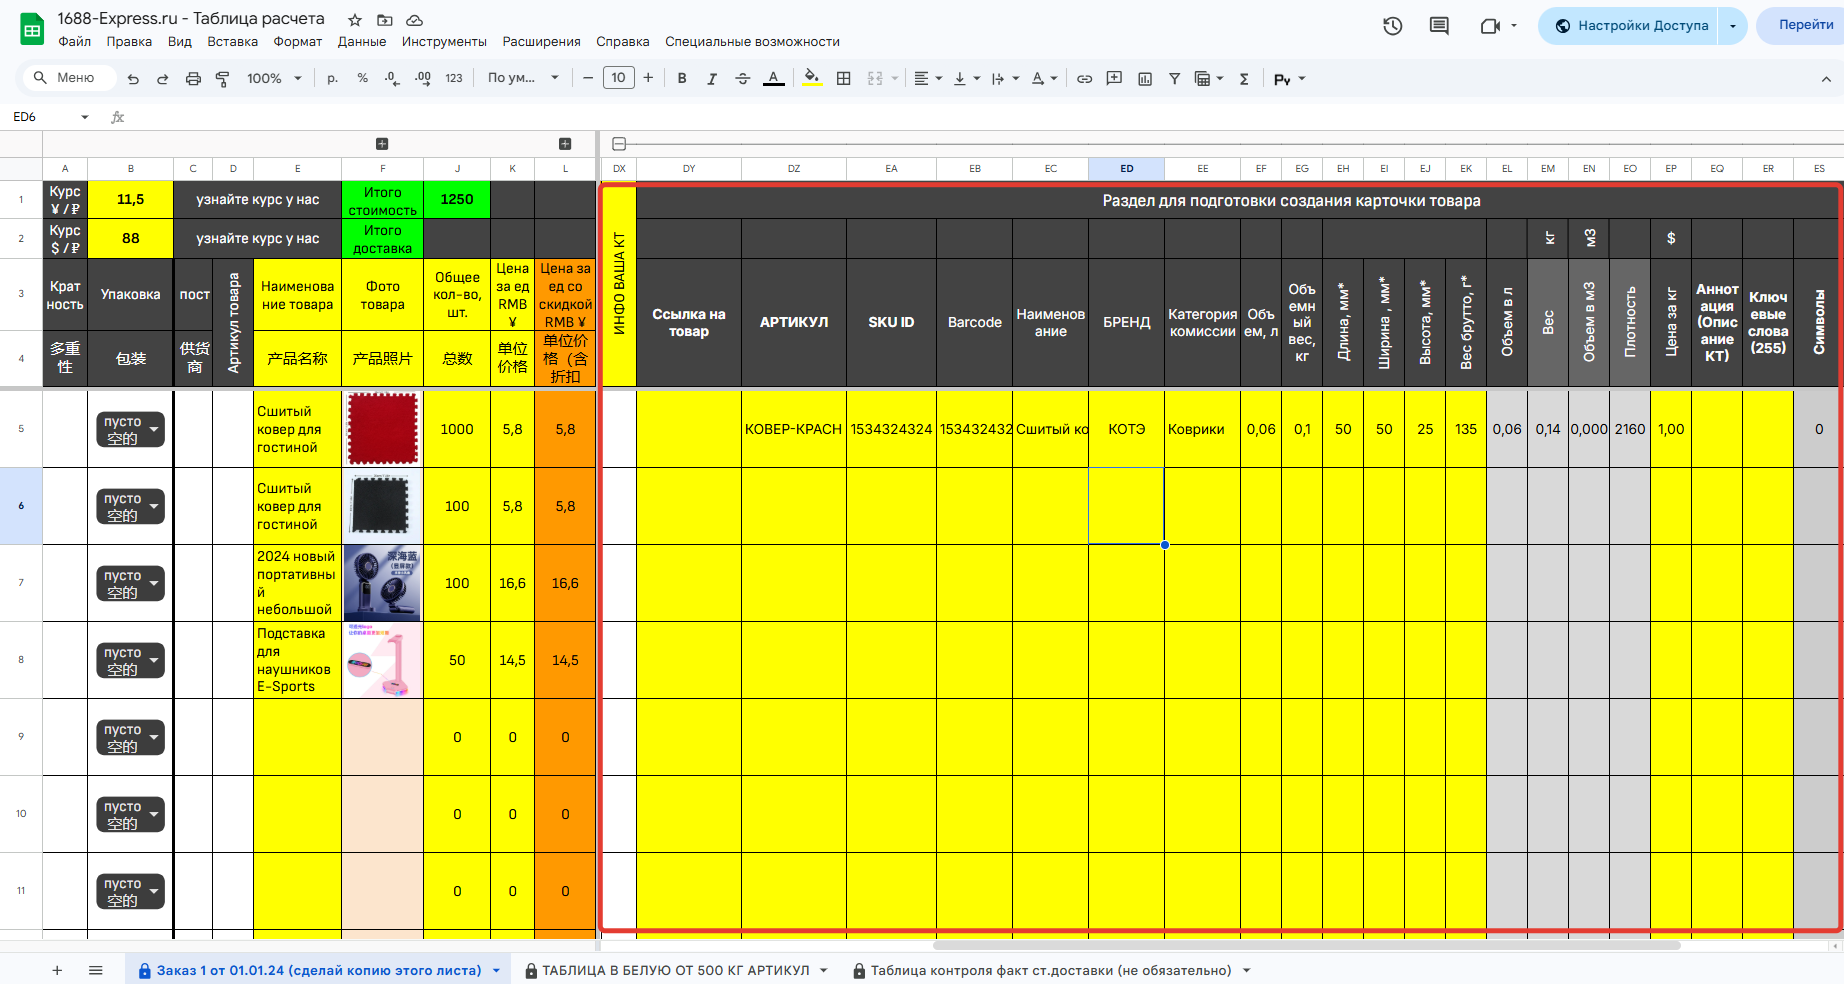Click the red carpet product thumbnail
Image resolution: width=1844 pixels, height=984 pixels.
point(382,429)
